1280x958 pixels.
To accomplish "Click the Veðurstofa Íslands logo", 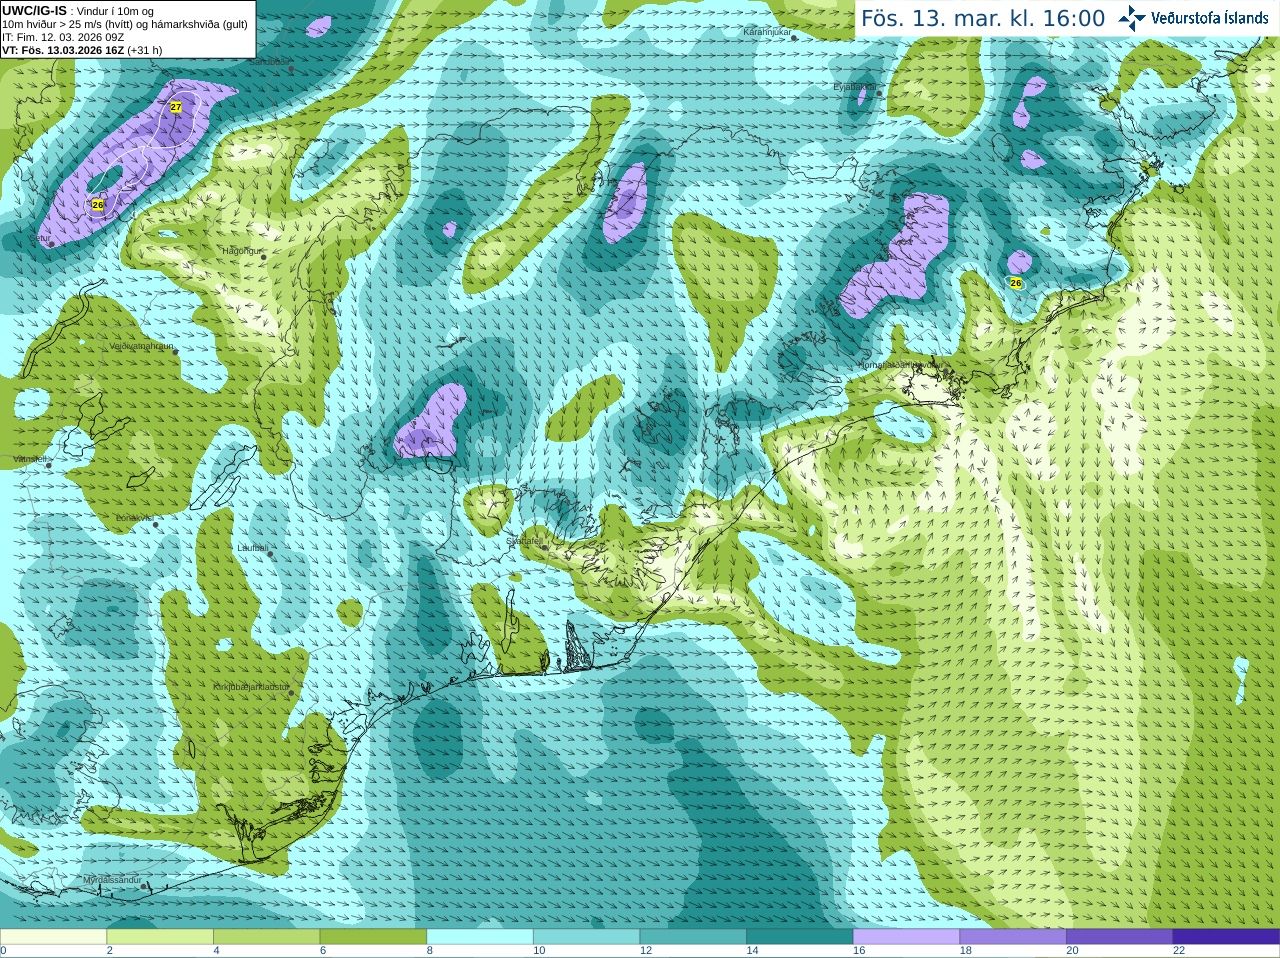I will coord(1193,18).
